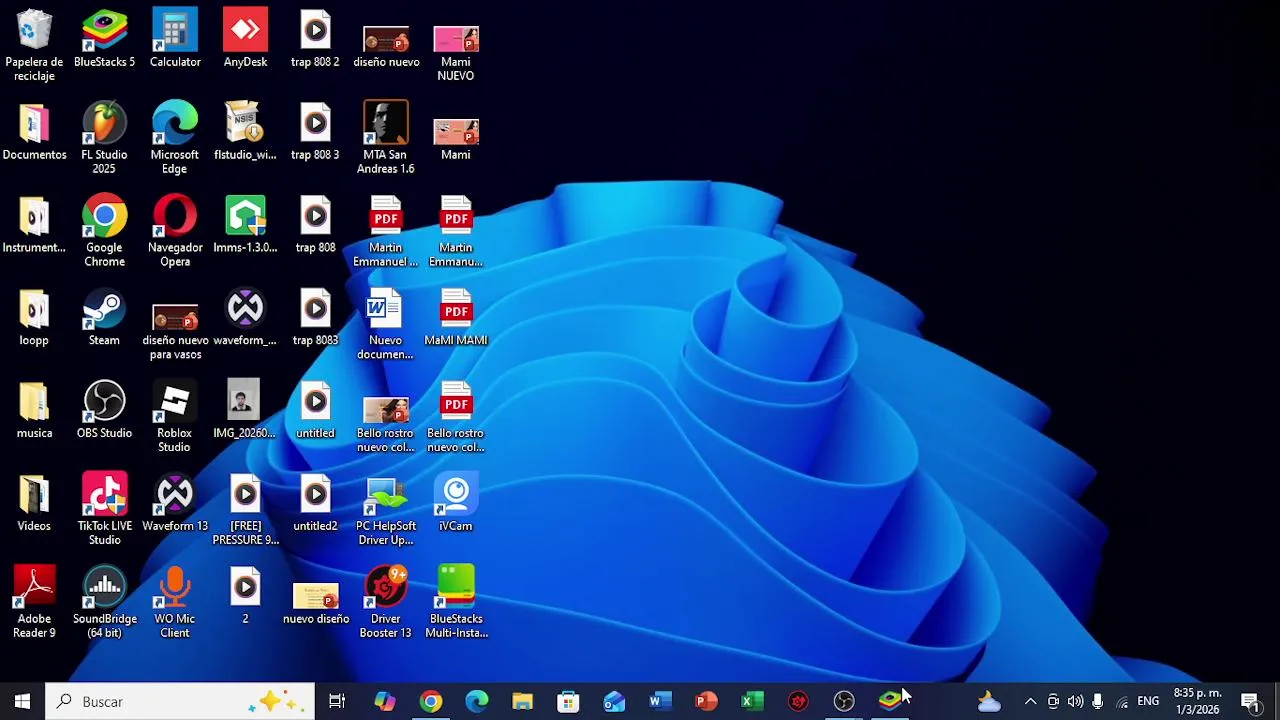Select the WO Mic Client icon

(x=175, y=603)
